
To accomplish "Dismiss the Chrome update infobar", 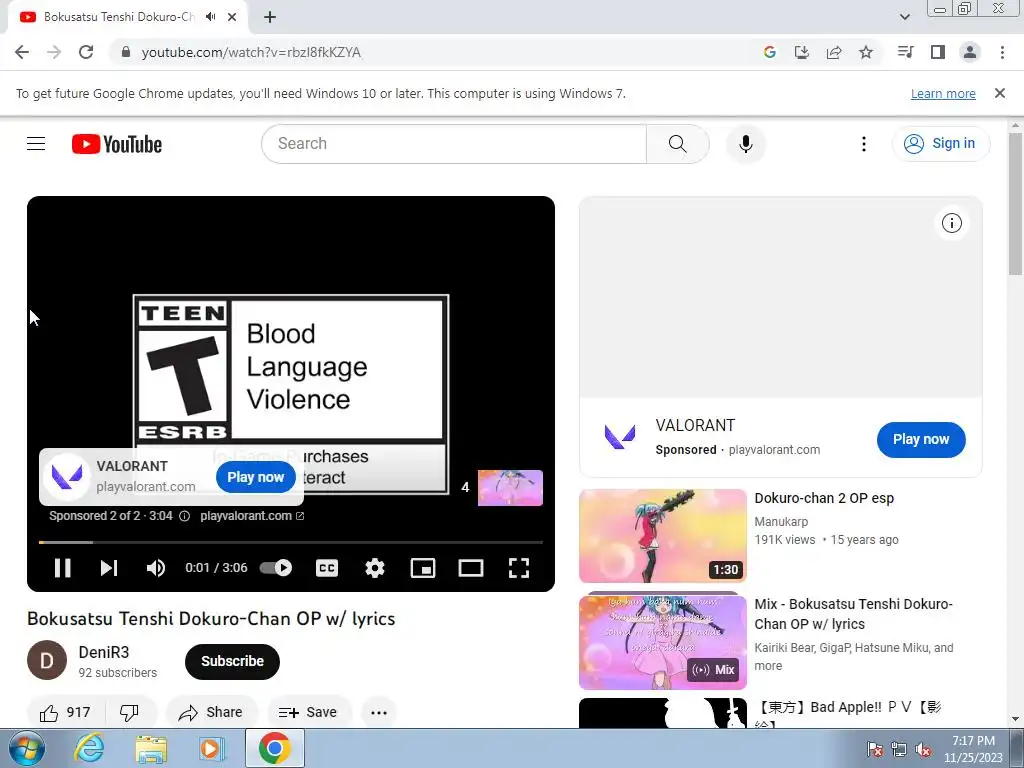I will click(x=1000, y=93).
